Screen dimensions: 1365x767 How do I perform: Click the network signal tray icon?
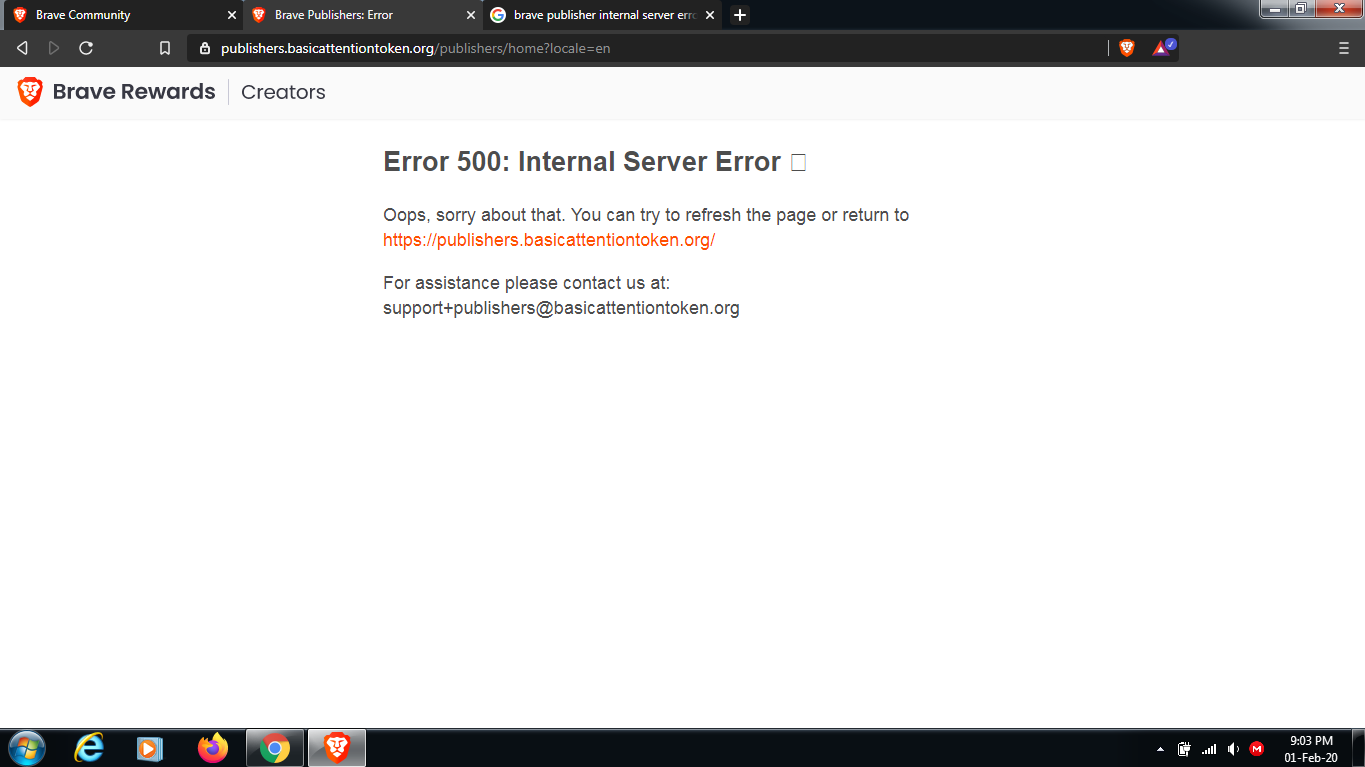1209,749
